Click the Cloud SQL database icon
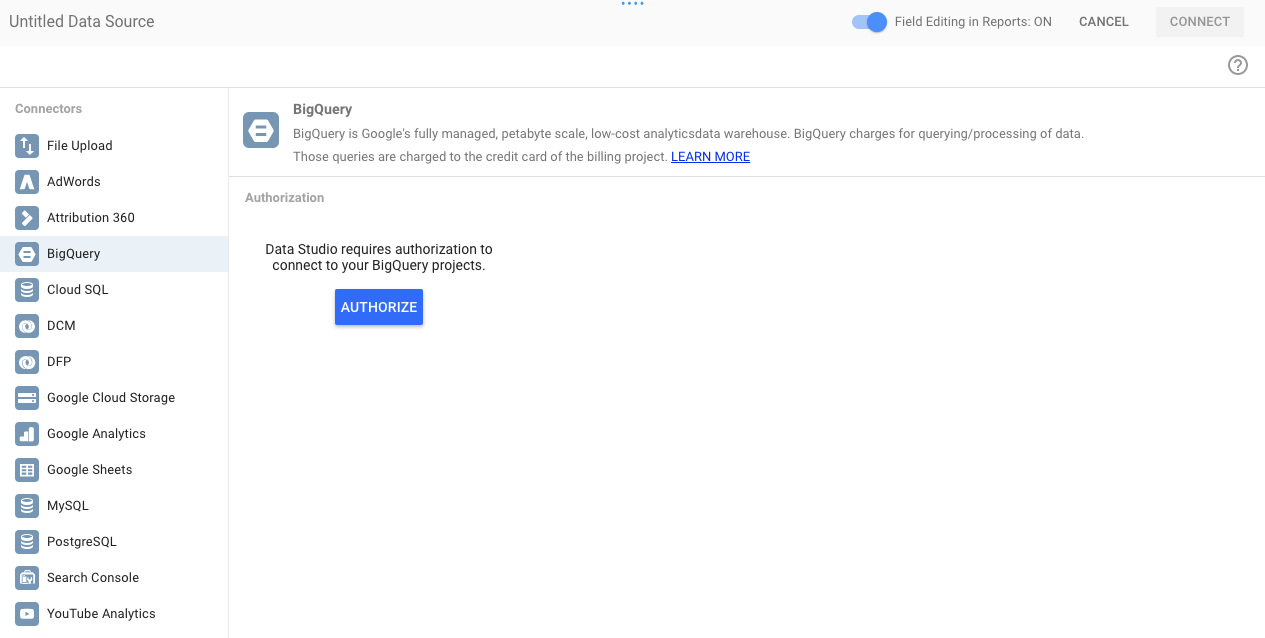The image size is (1265, 638). click(x=27, y=290)
